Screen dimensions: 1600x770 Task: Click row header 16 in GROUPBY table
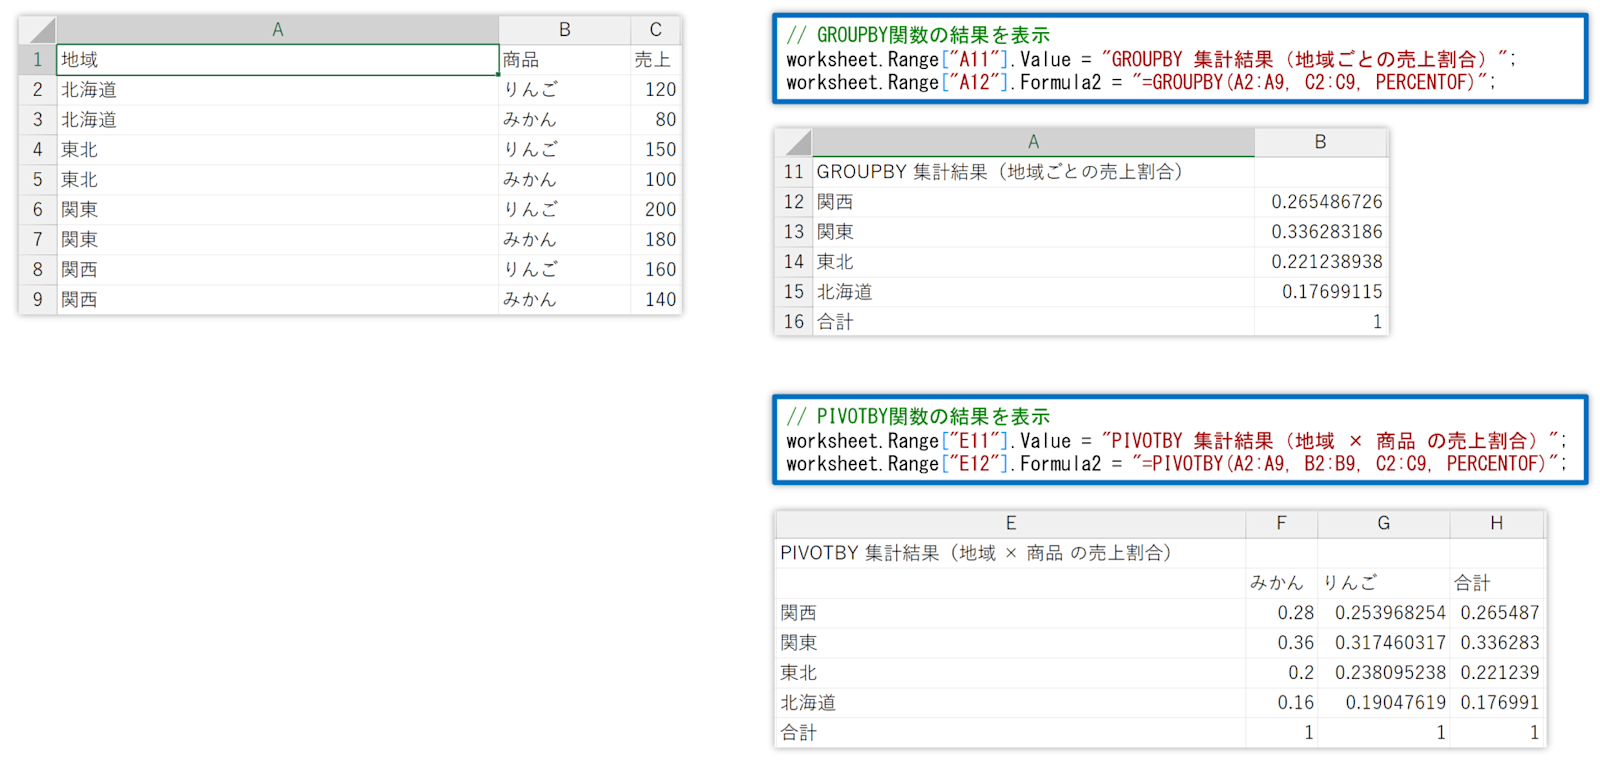click(x=794, y=322)
